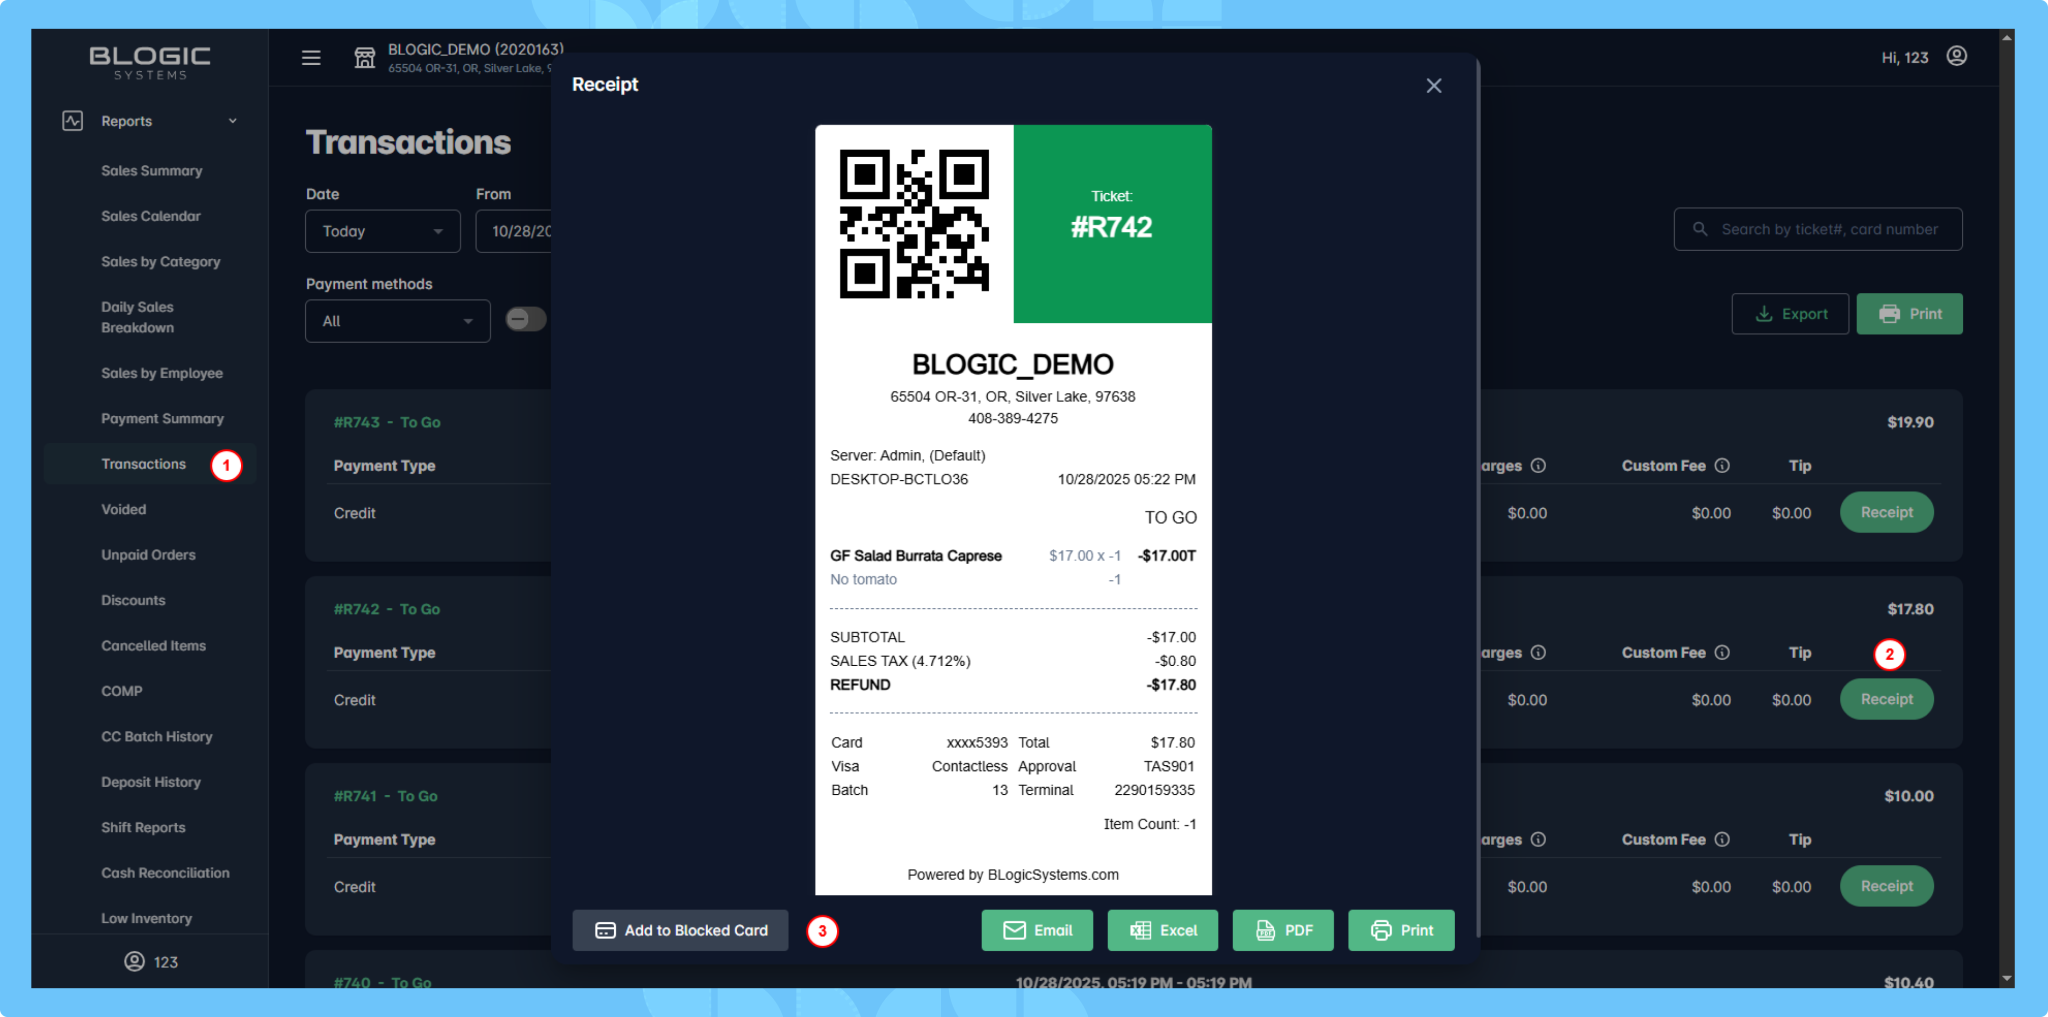This screenshot has width=2048, height=1017.
Task: Print the receipt from the dialog
Action: (x=1401, y=930)
